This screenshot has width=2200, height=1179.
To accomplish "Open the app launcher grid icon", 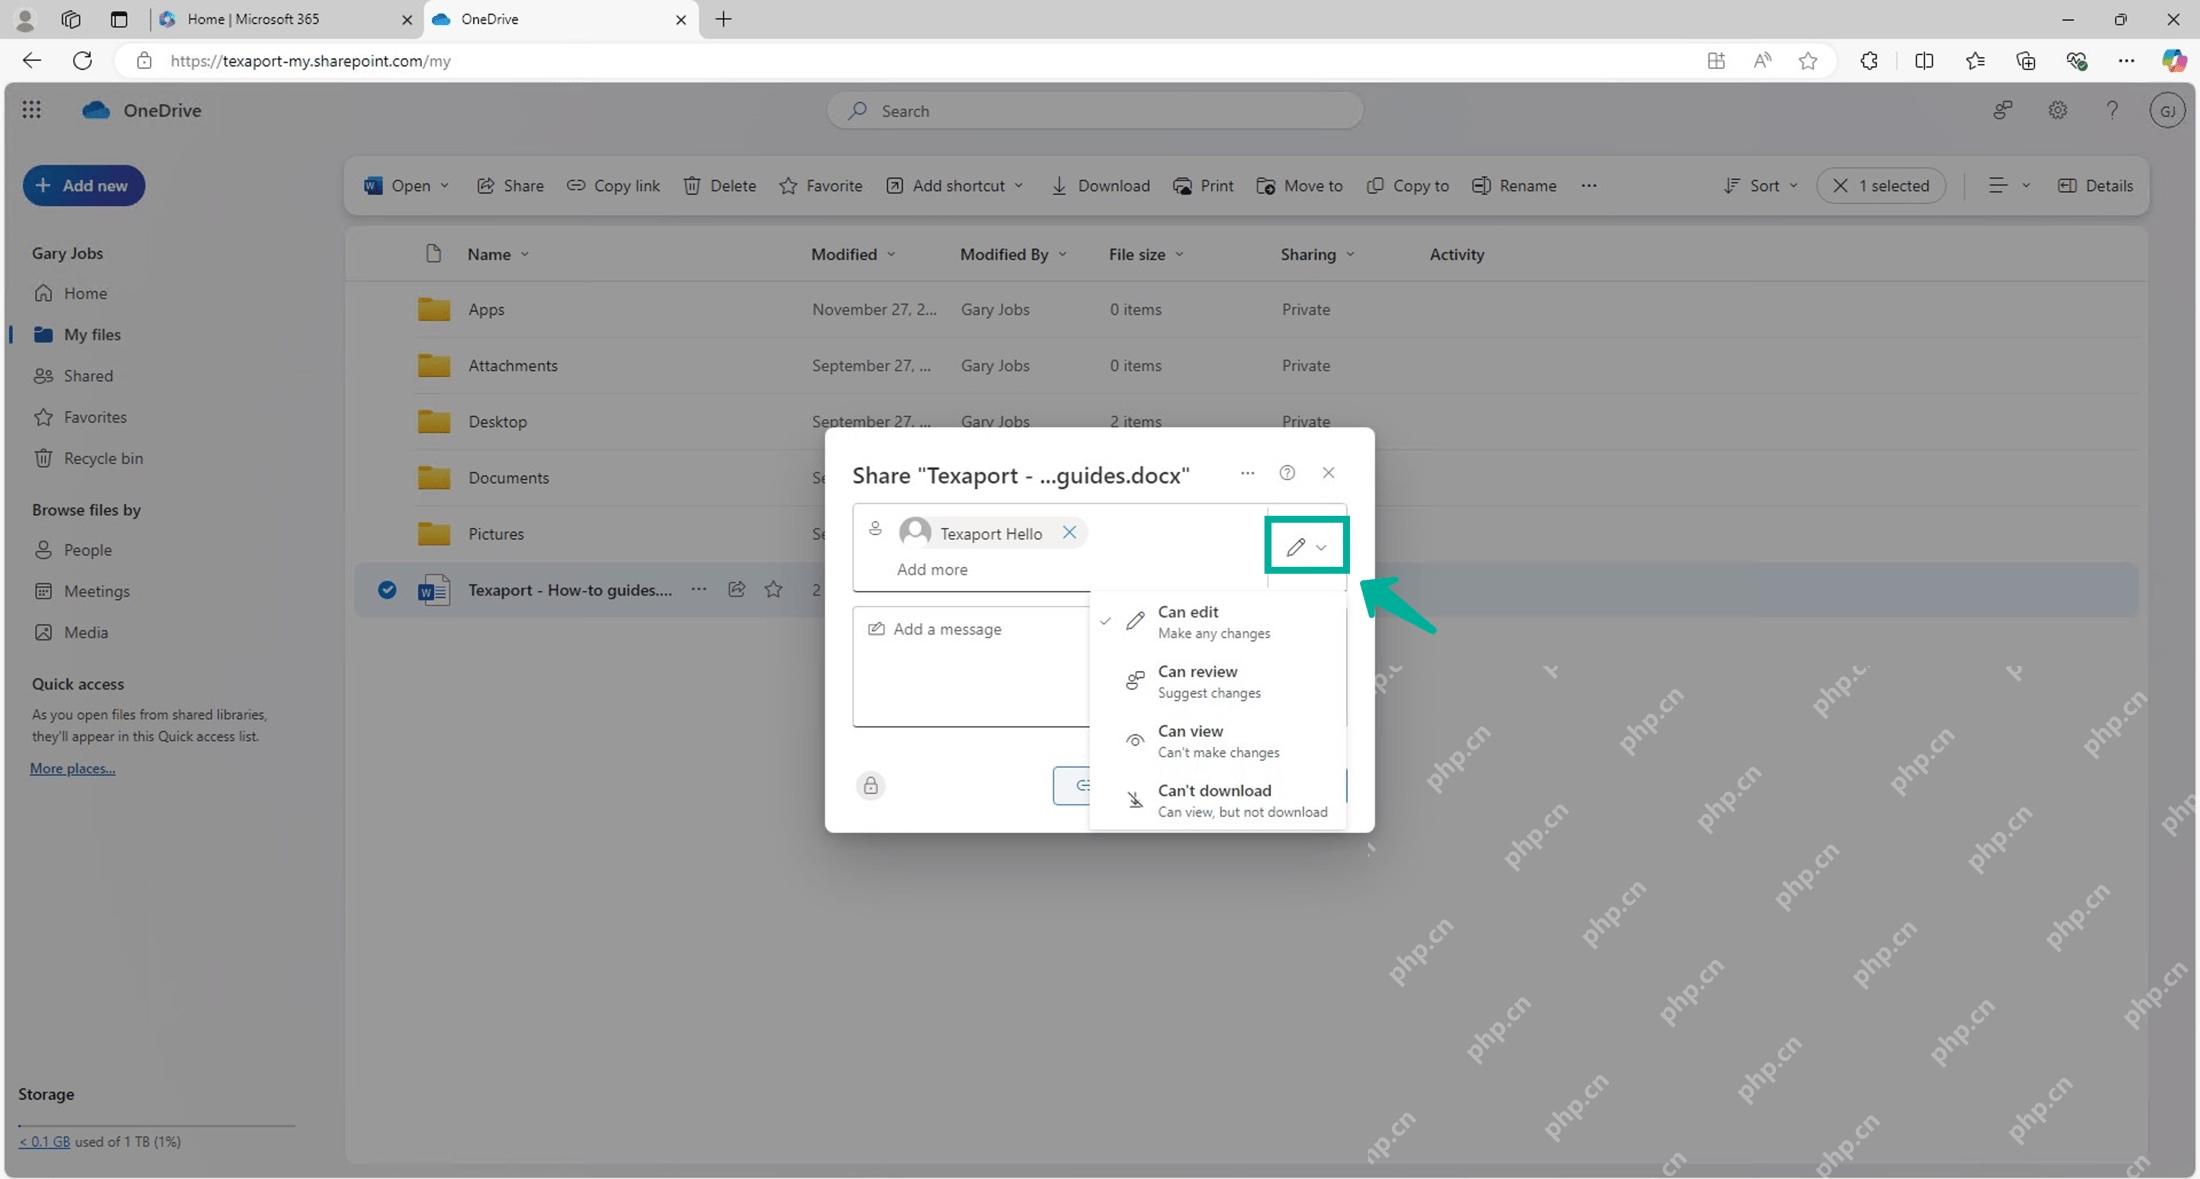I will 31,110.
